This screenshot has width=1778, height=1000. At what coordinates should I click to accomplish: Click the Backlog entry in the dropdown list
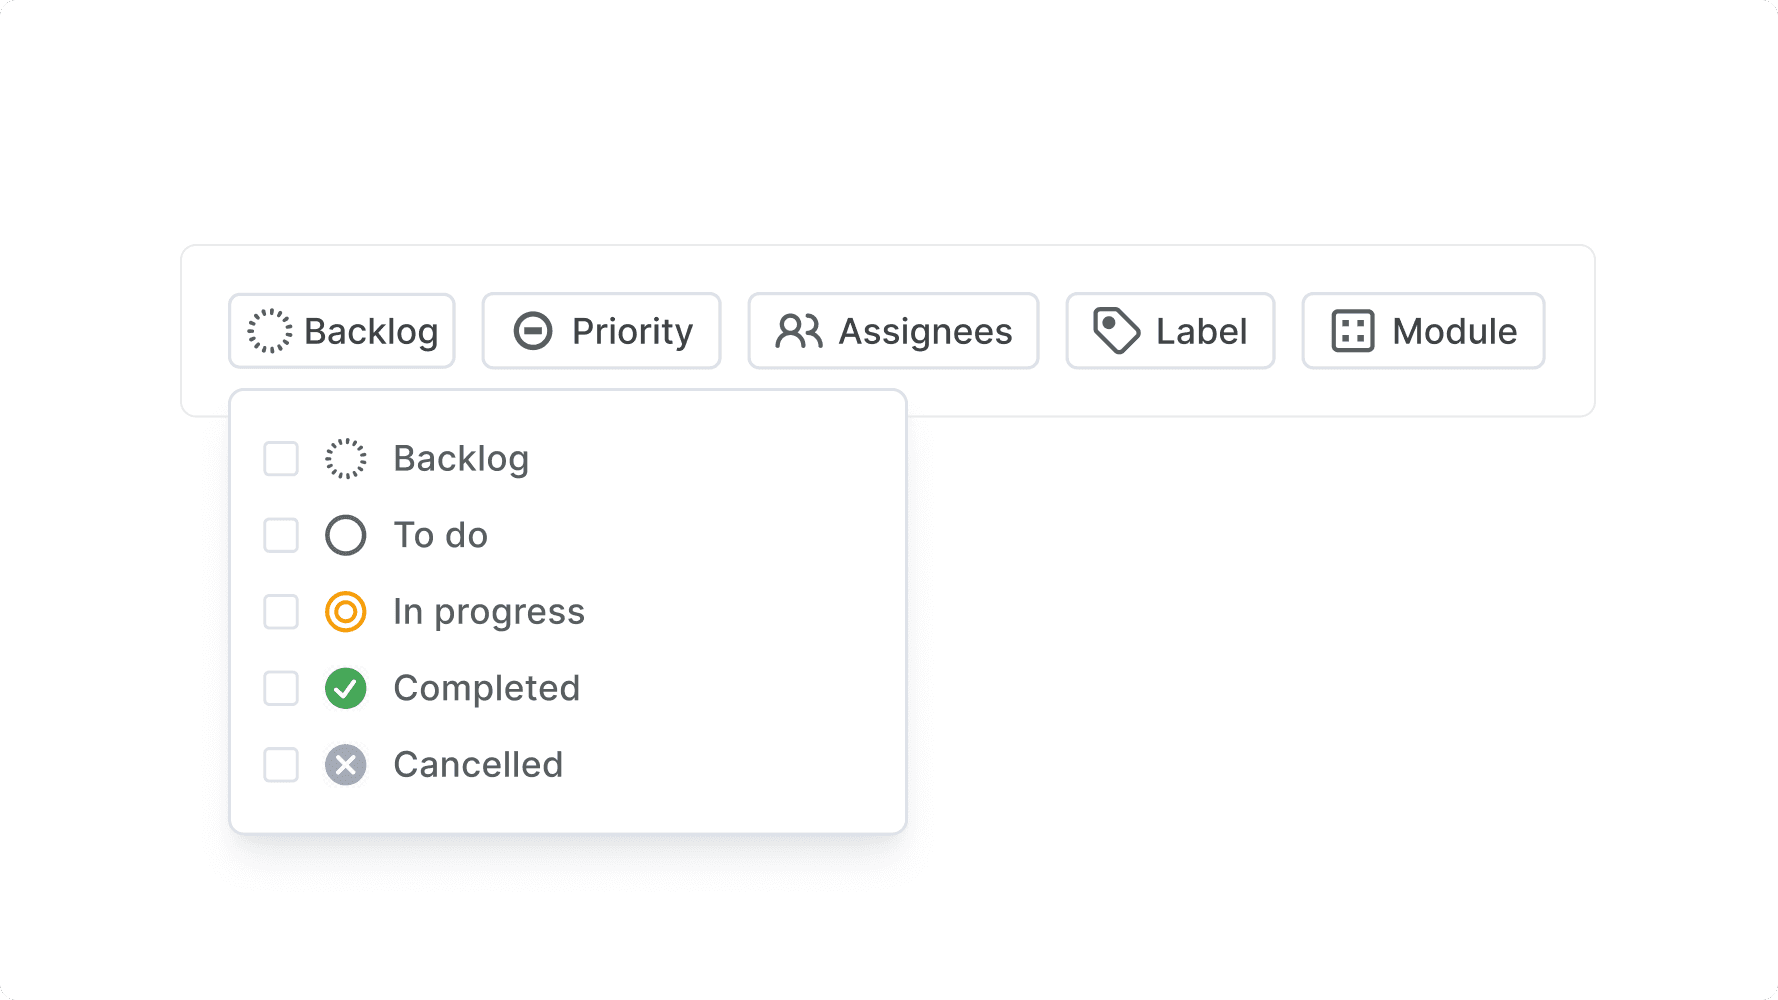click(461, 458)
